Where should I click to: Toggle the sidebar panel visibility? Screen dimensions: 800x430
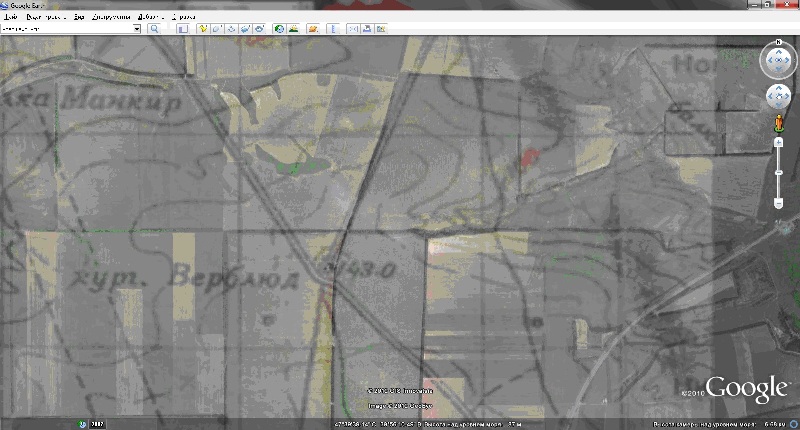point(181,29)
